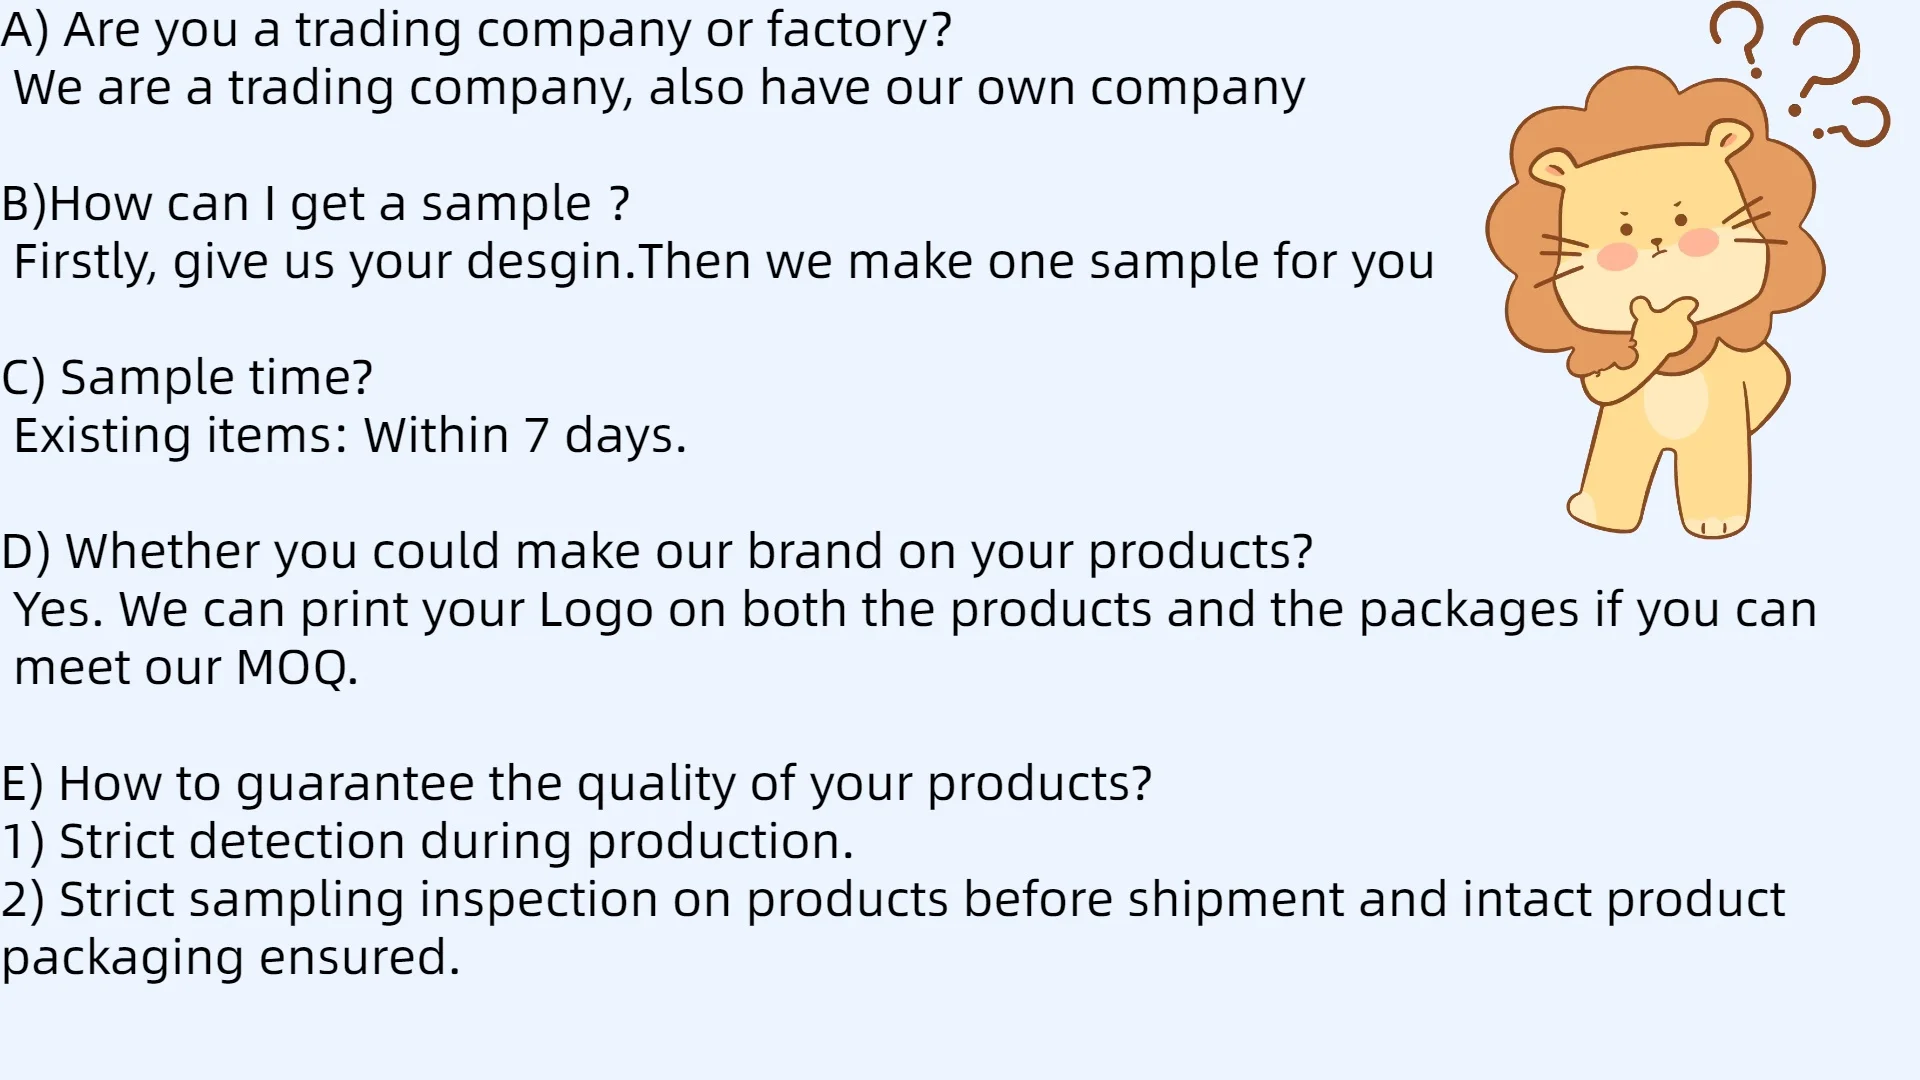Click the lion's fluffy mane
The width and height of the screenshot is (1920, 1080).
pyautogui.click(x=1655, y=220)
